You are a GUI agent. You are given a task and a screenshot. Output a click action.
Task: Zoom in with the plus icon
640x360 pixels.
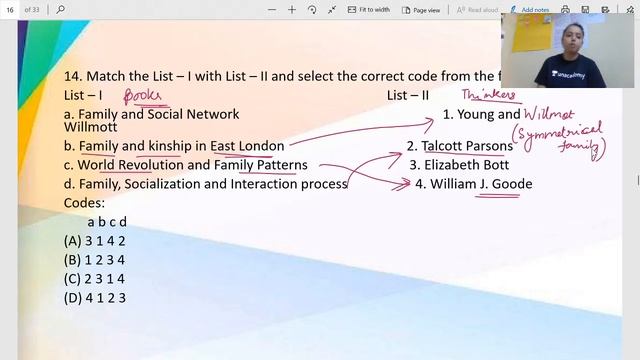292,9
